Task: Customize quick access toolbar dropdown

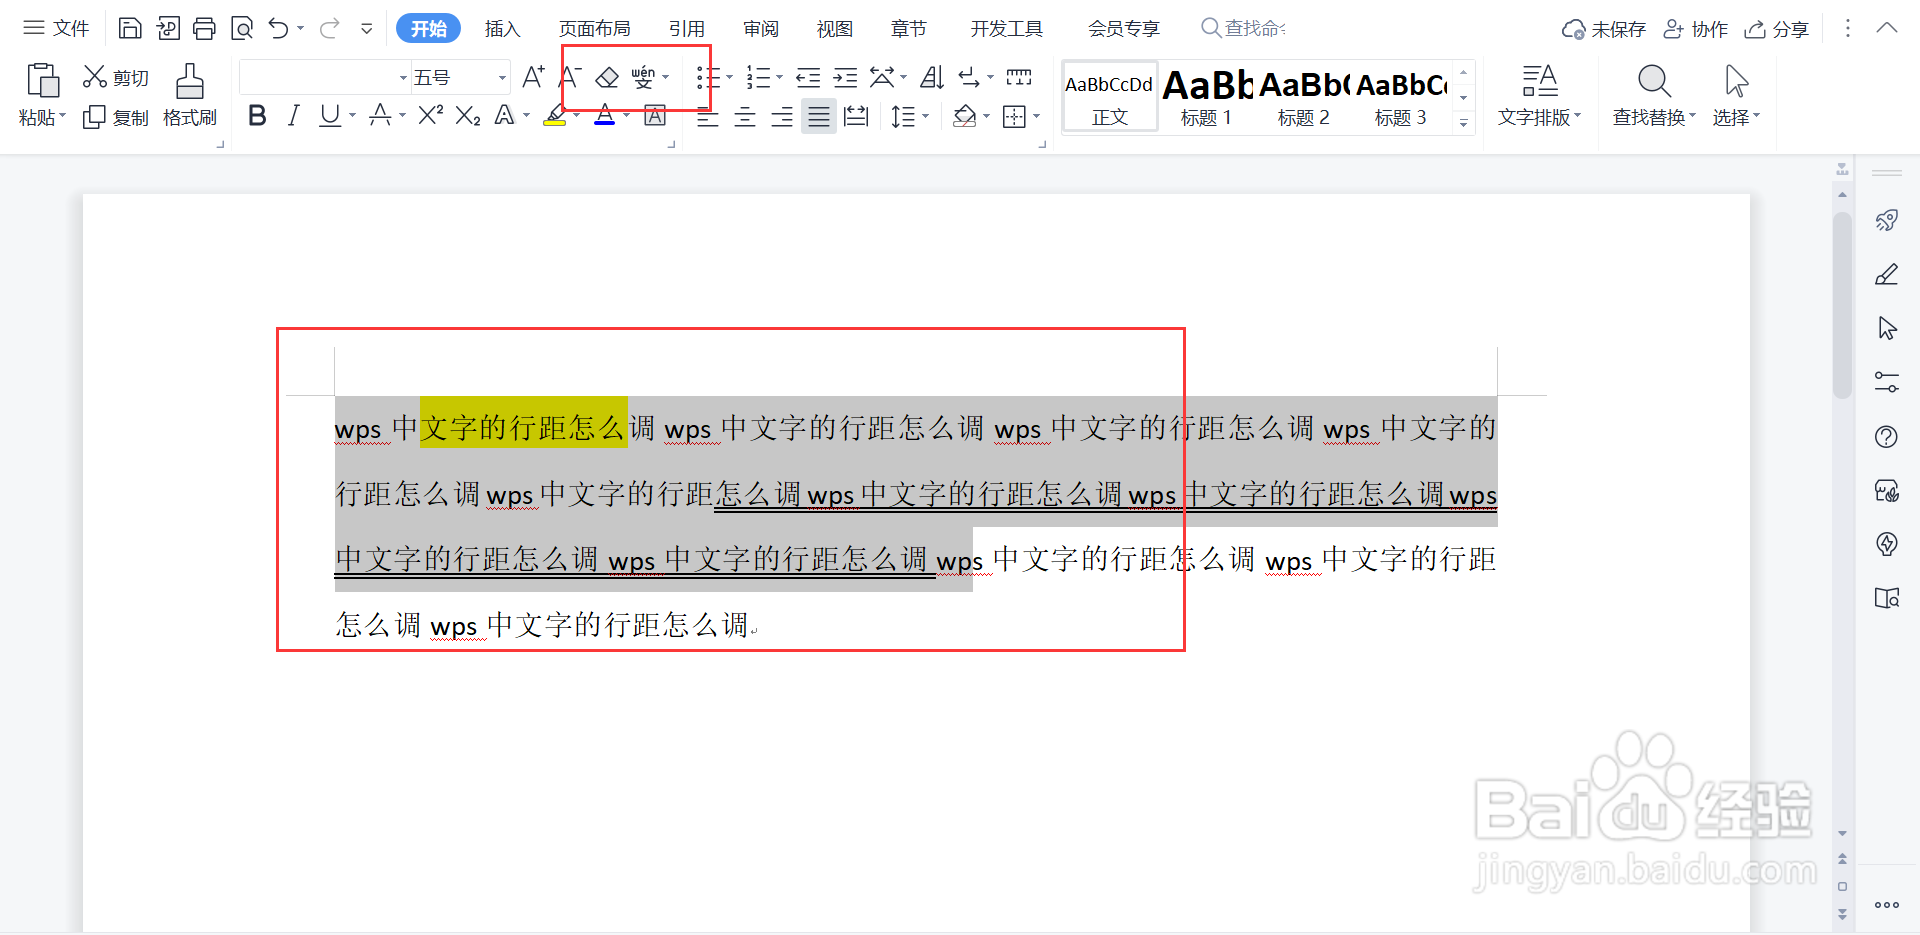Action: (367, 28)
